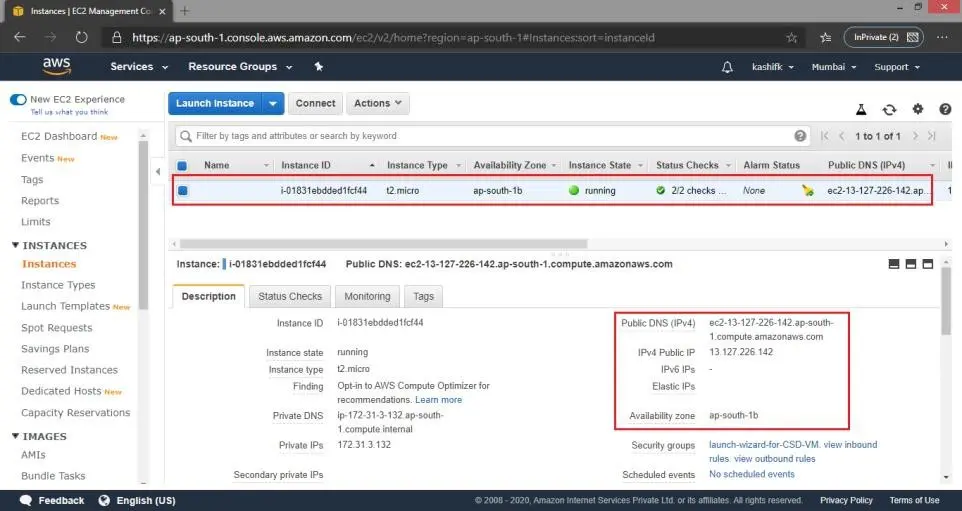
Task: Open the Mumbai region dropdown
Action: 834,67
